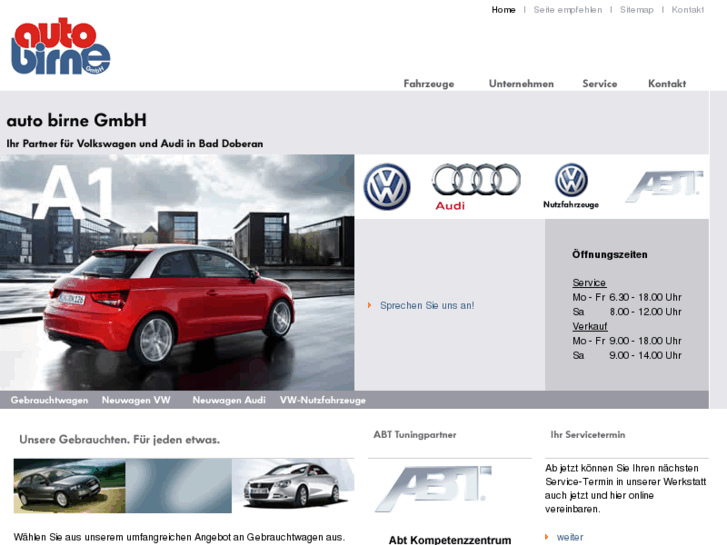Open the VW Nutzfahrzeuge logo
The height and width of the screenshot is (545, 727).
coord(571,186)
